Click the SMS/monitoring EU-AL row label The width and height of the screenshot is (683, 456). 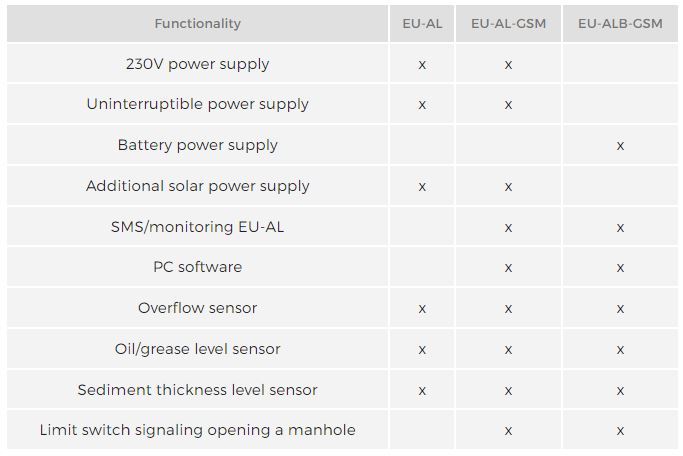point(198,227)
